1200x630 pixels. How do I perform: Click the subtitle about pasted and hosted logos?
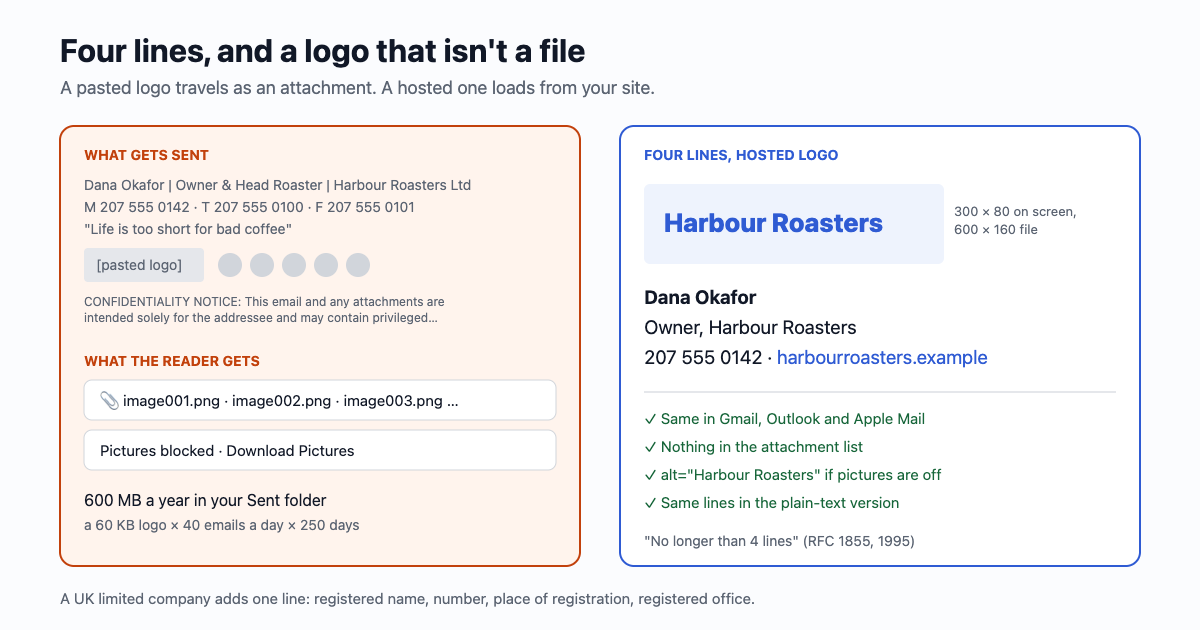click(357, 88)
